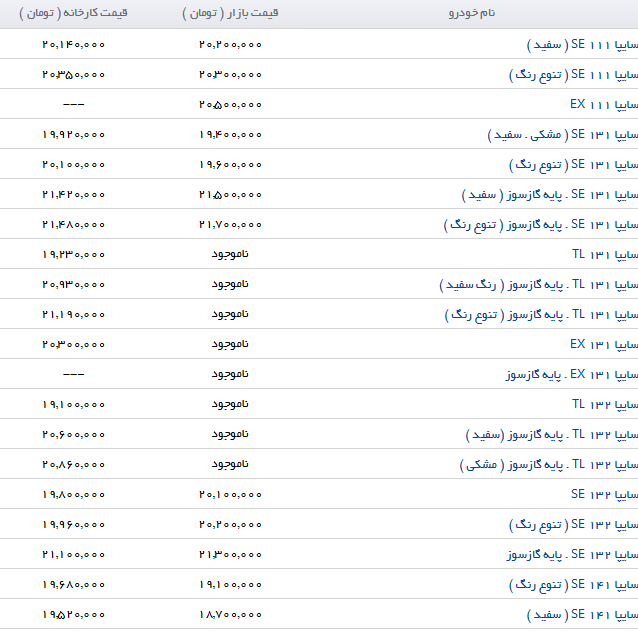Select factory price ۲۰,۱۴۰,۰۰۰ in first row
This screenshot has width=638, height=635.
(x=73, y=44)
